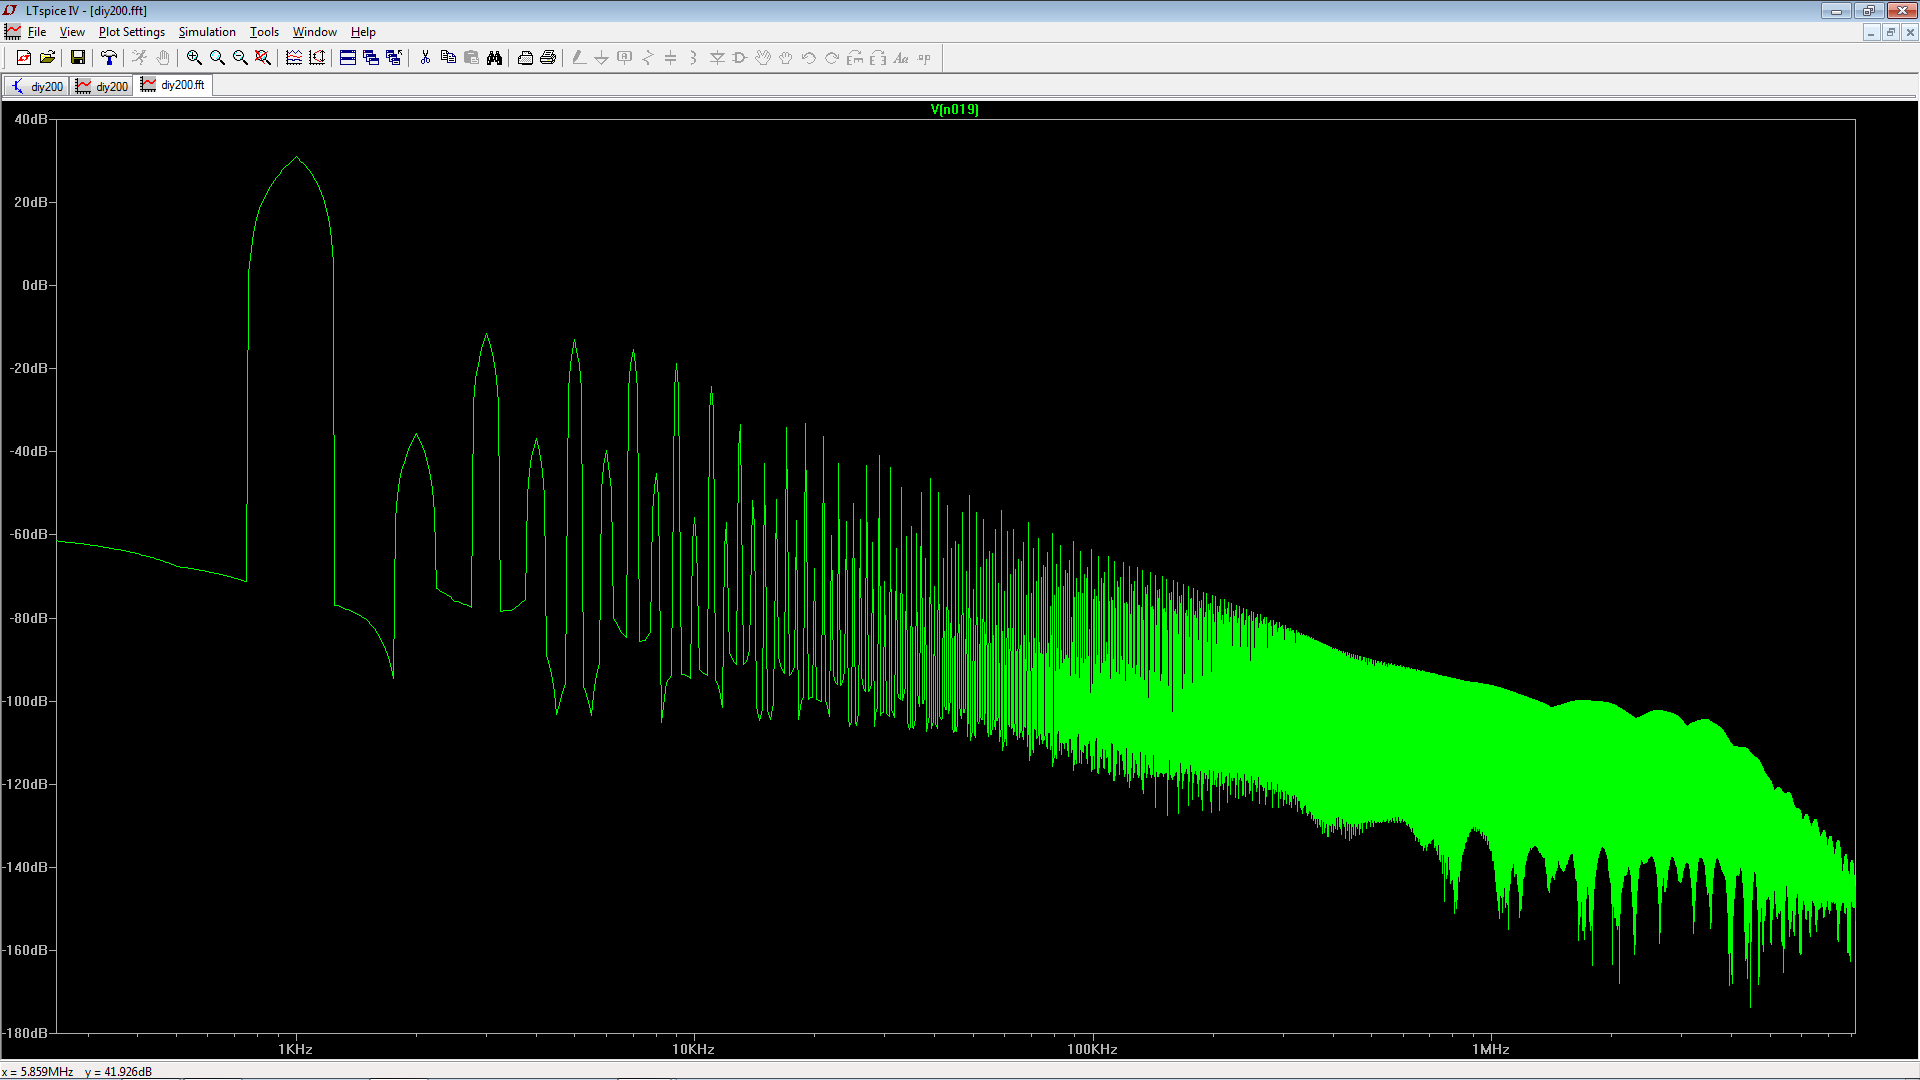Click the cursor readout in status bar

point(77,1071)
